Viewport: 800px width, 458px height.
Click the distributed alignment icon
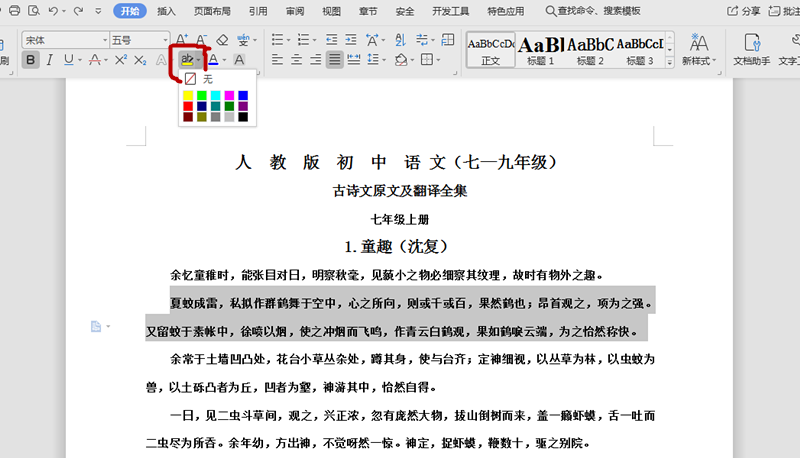pos(354,60)
